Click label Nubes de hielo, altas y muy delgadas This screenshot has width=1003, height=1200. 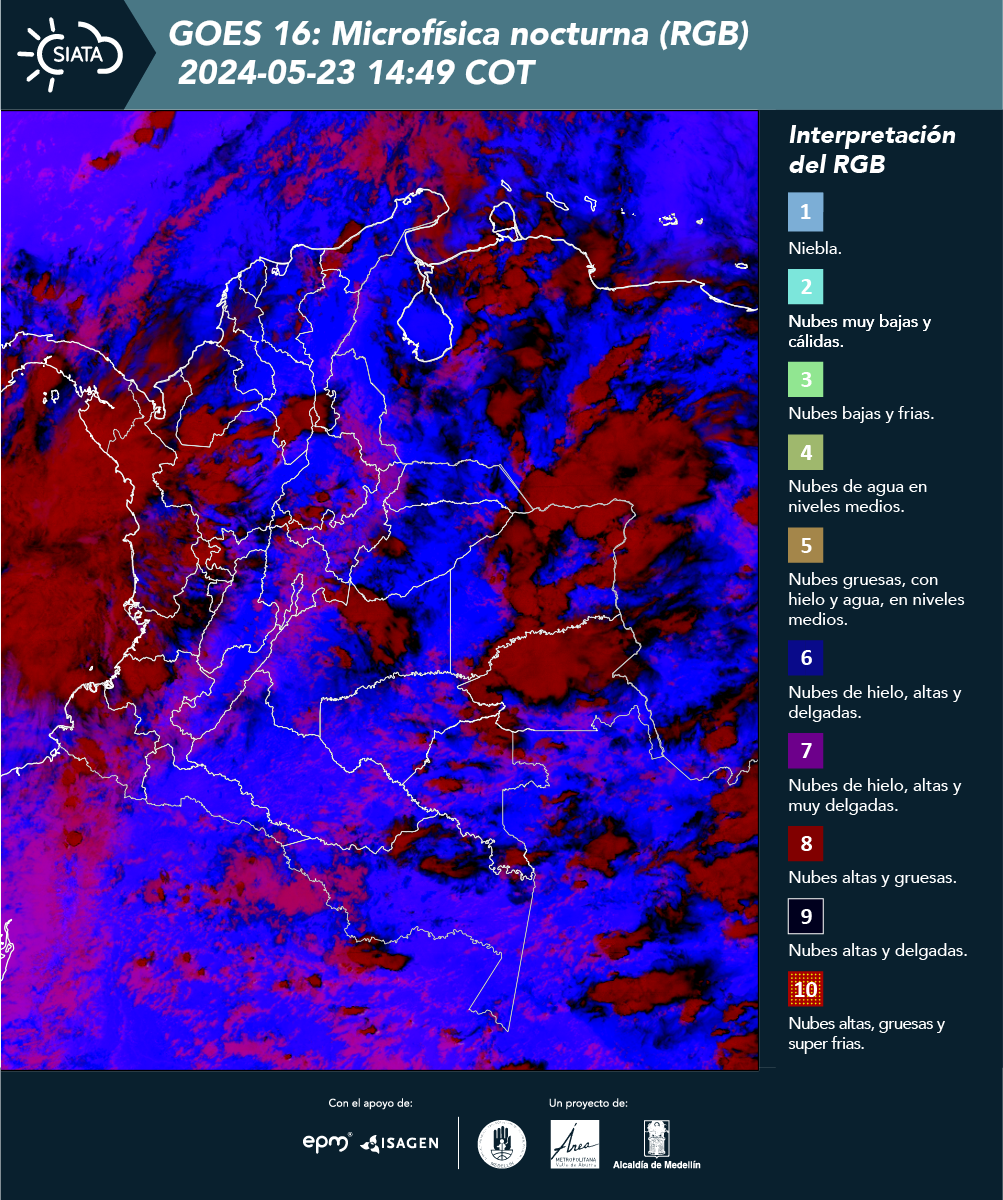pos(875,795)
